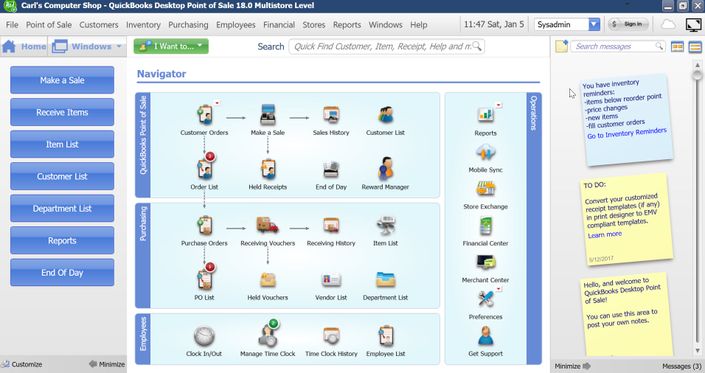Expand the Sysadmin user dropdown
This screenshot has height=373, width=705.
594,25
